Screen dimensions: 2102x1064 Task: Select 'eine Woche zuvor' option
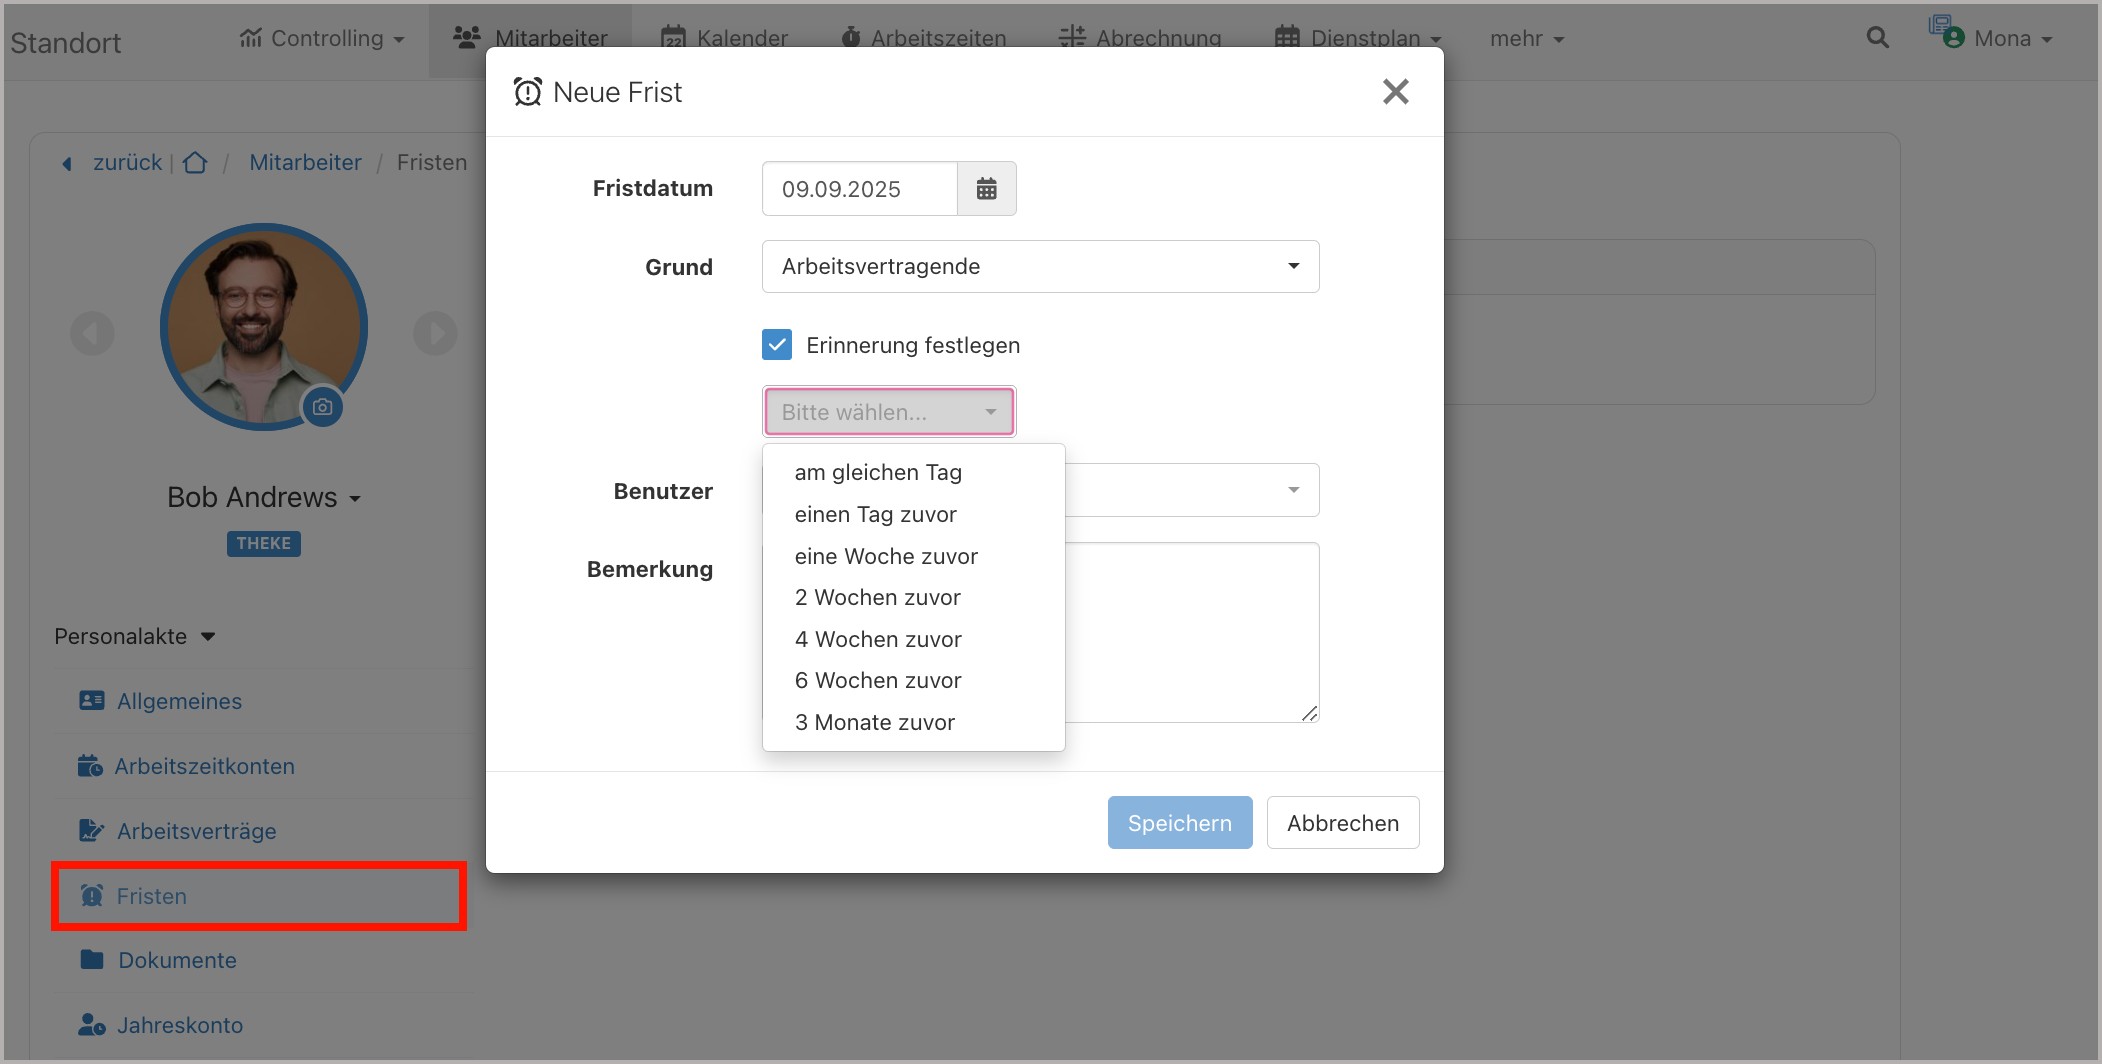coord(886,556)
